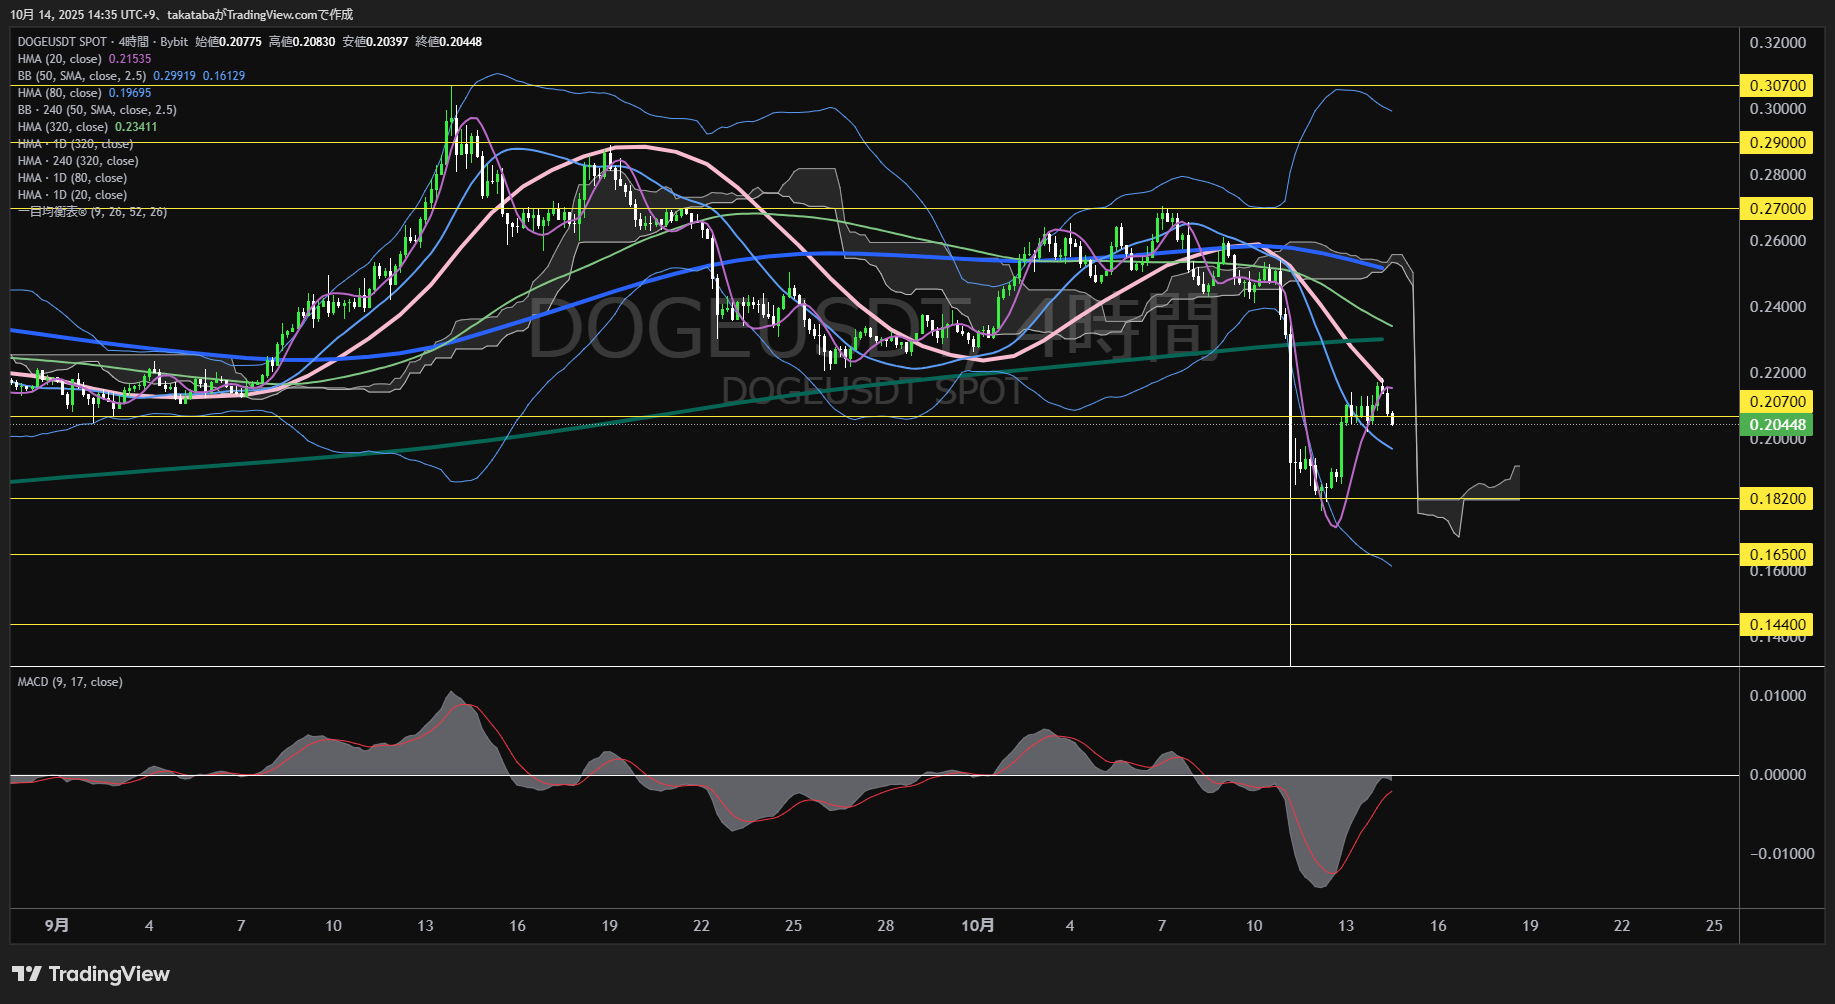Select the HMA (320, close) indicator legend

click(63, 127)
